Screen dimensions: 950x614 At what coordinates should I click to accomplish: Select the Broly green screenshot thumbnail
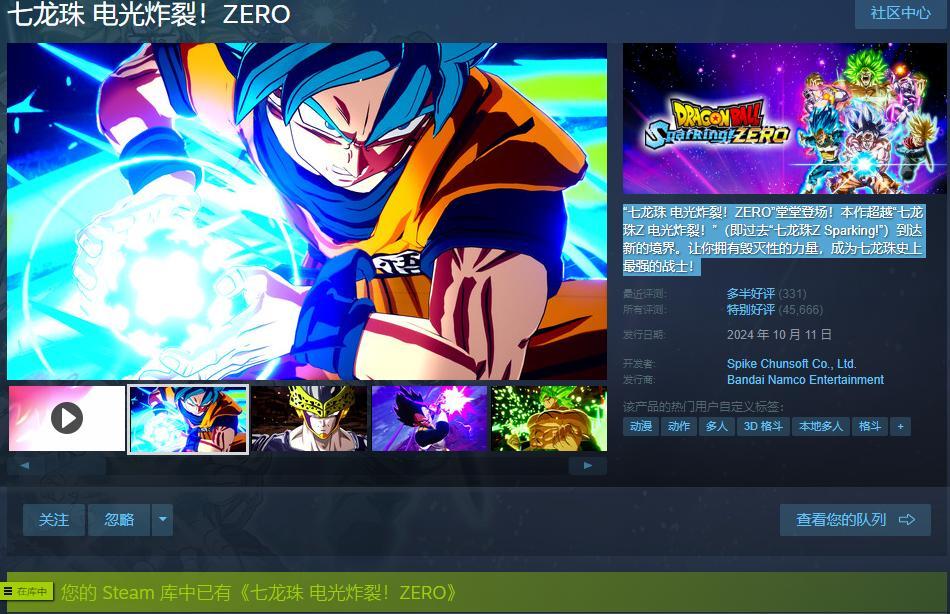click(x=549, y=418)
